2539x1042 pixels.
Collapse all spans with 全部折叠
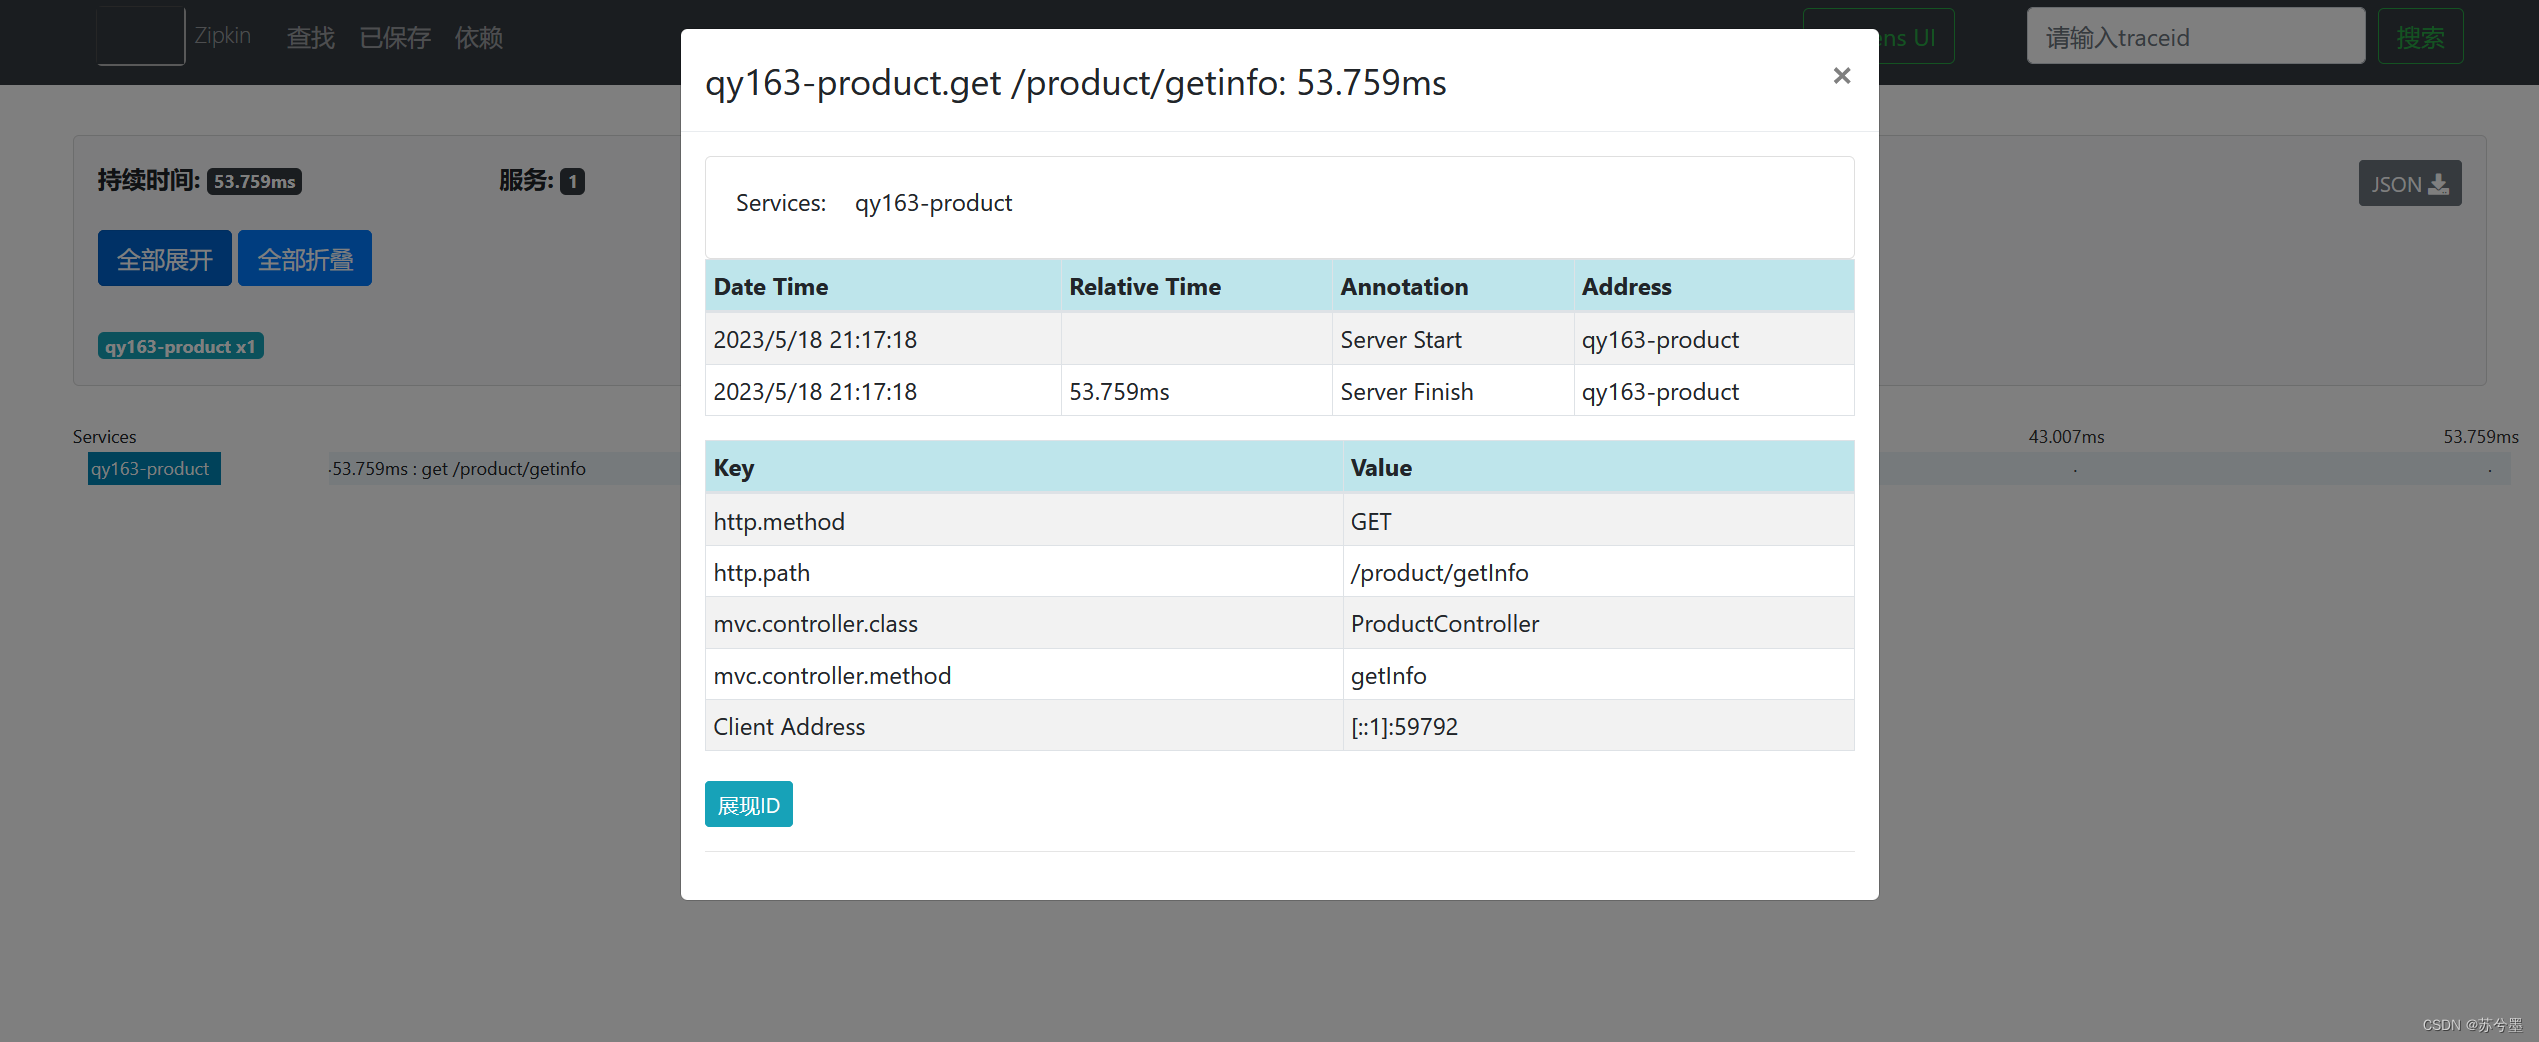point(305,259)
